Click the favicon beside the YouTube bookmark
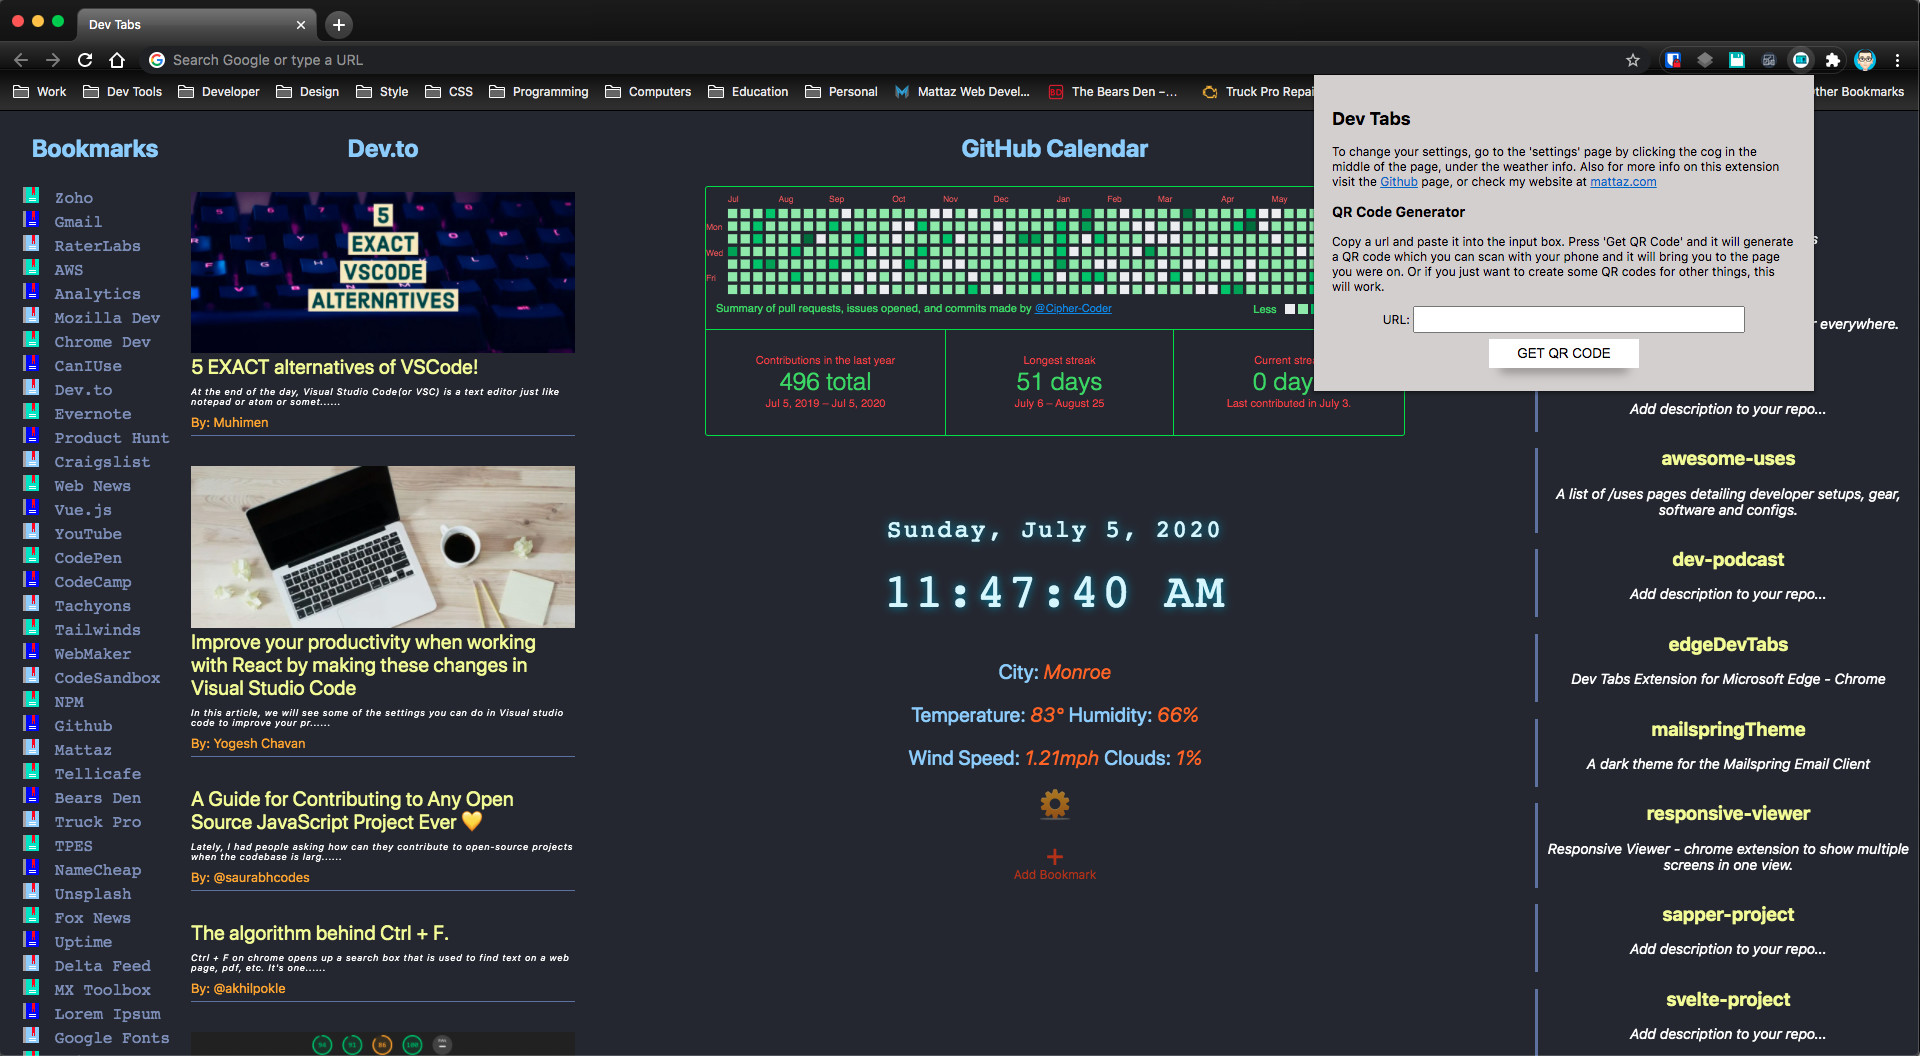The width and height of the screenshot is (1920, 1056). coord(32,532)
